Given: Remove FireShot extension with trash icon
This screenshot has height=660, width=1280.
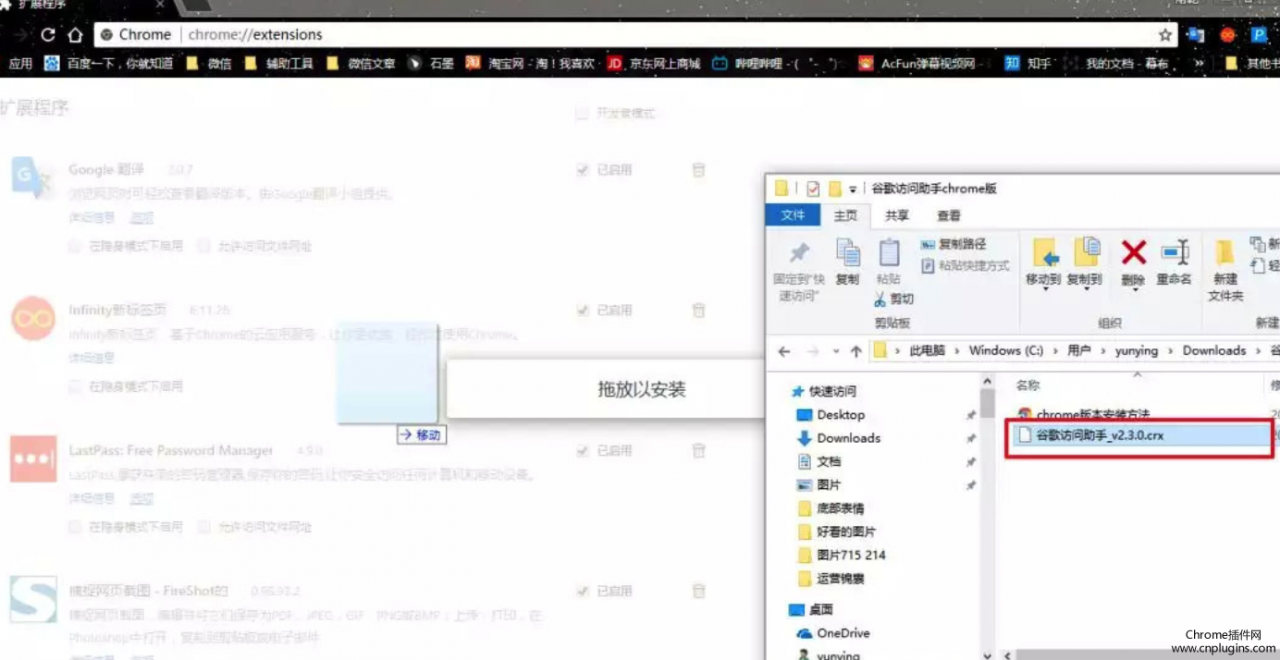Looking at the screenshot, I should tap(699, 591).
